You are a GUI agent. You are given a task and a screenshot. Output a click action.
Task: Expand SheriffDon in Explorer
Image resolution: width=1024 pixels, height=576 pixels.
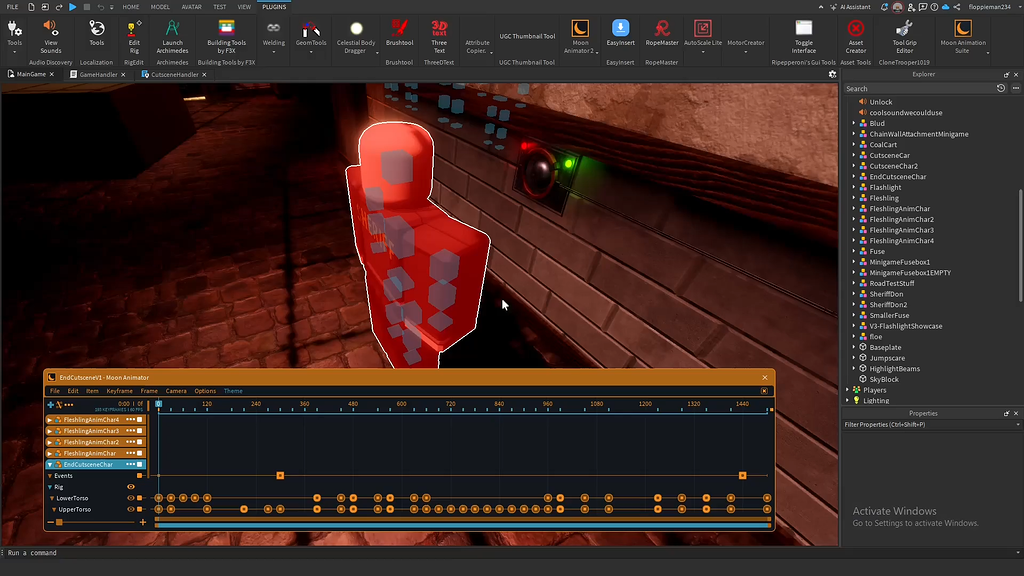click(854, 294)
